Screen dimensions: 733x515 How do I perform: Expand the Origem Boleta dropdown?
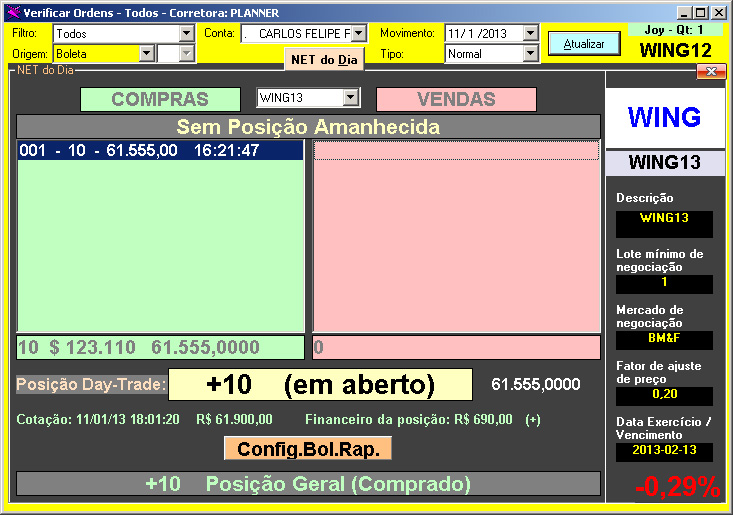(x=147, y=53)
